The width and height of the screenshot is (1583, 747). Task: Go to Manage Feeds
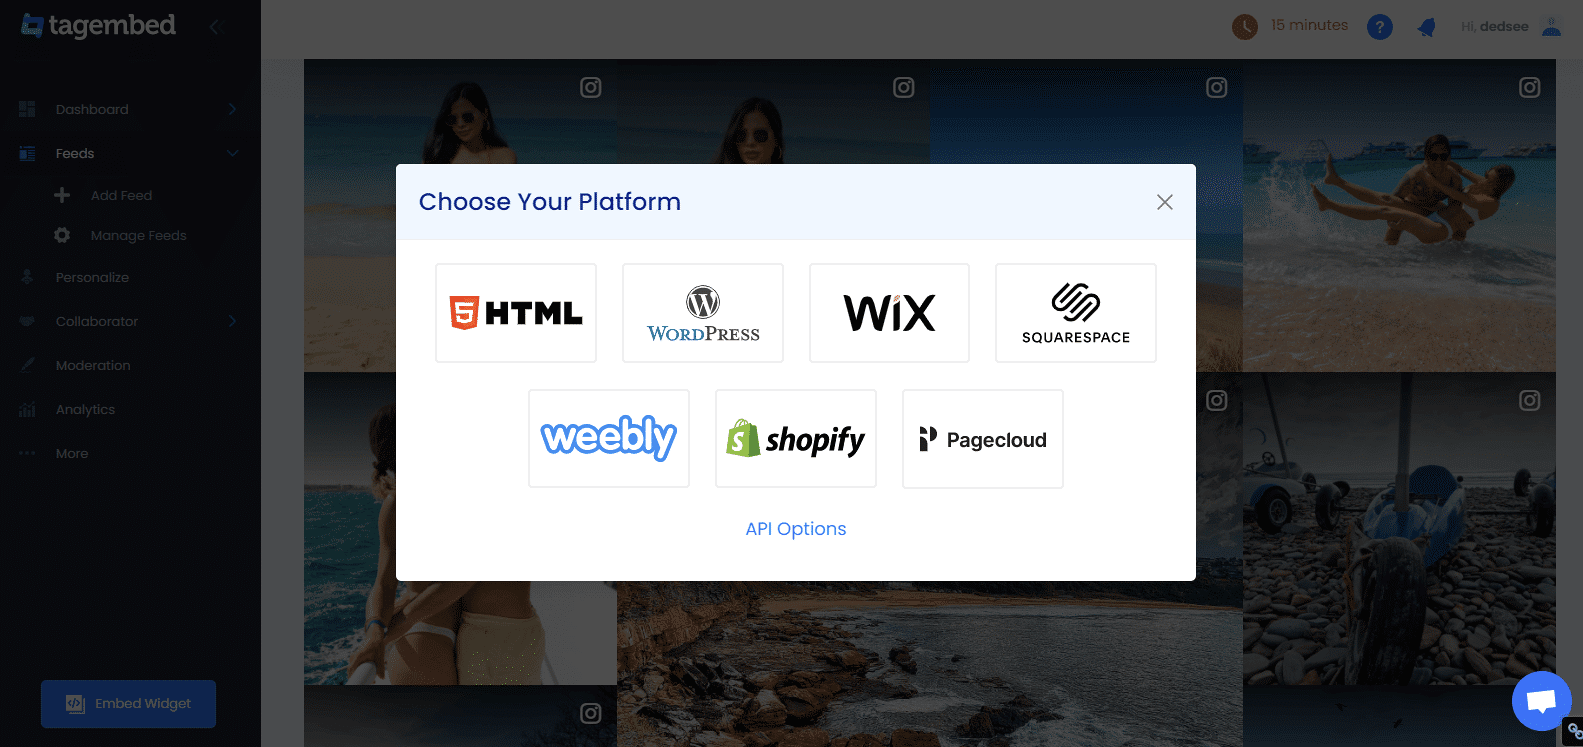coord(138,235)
